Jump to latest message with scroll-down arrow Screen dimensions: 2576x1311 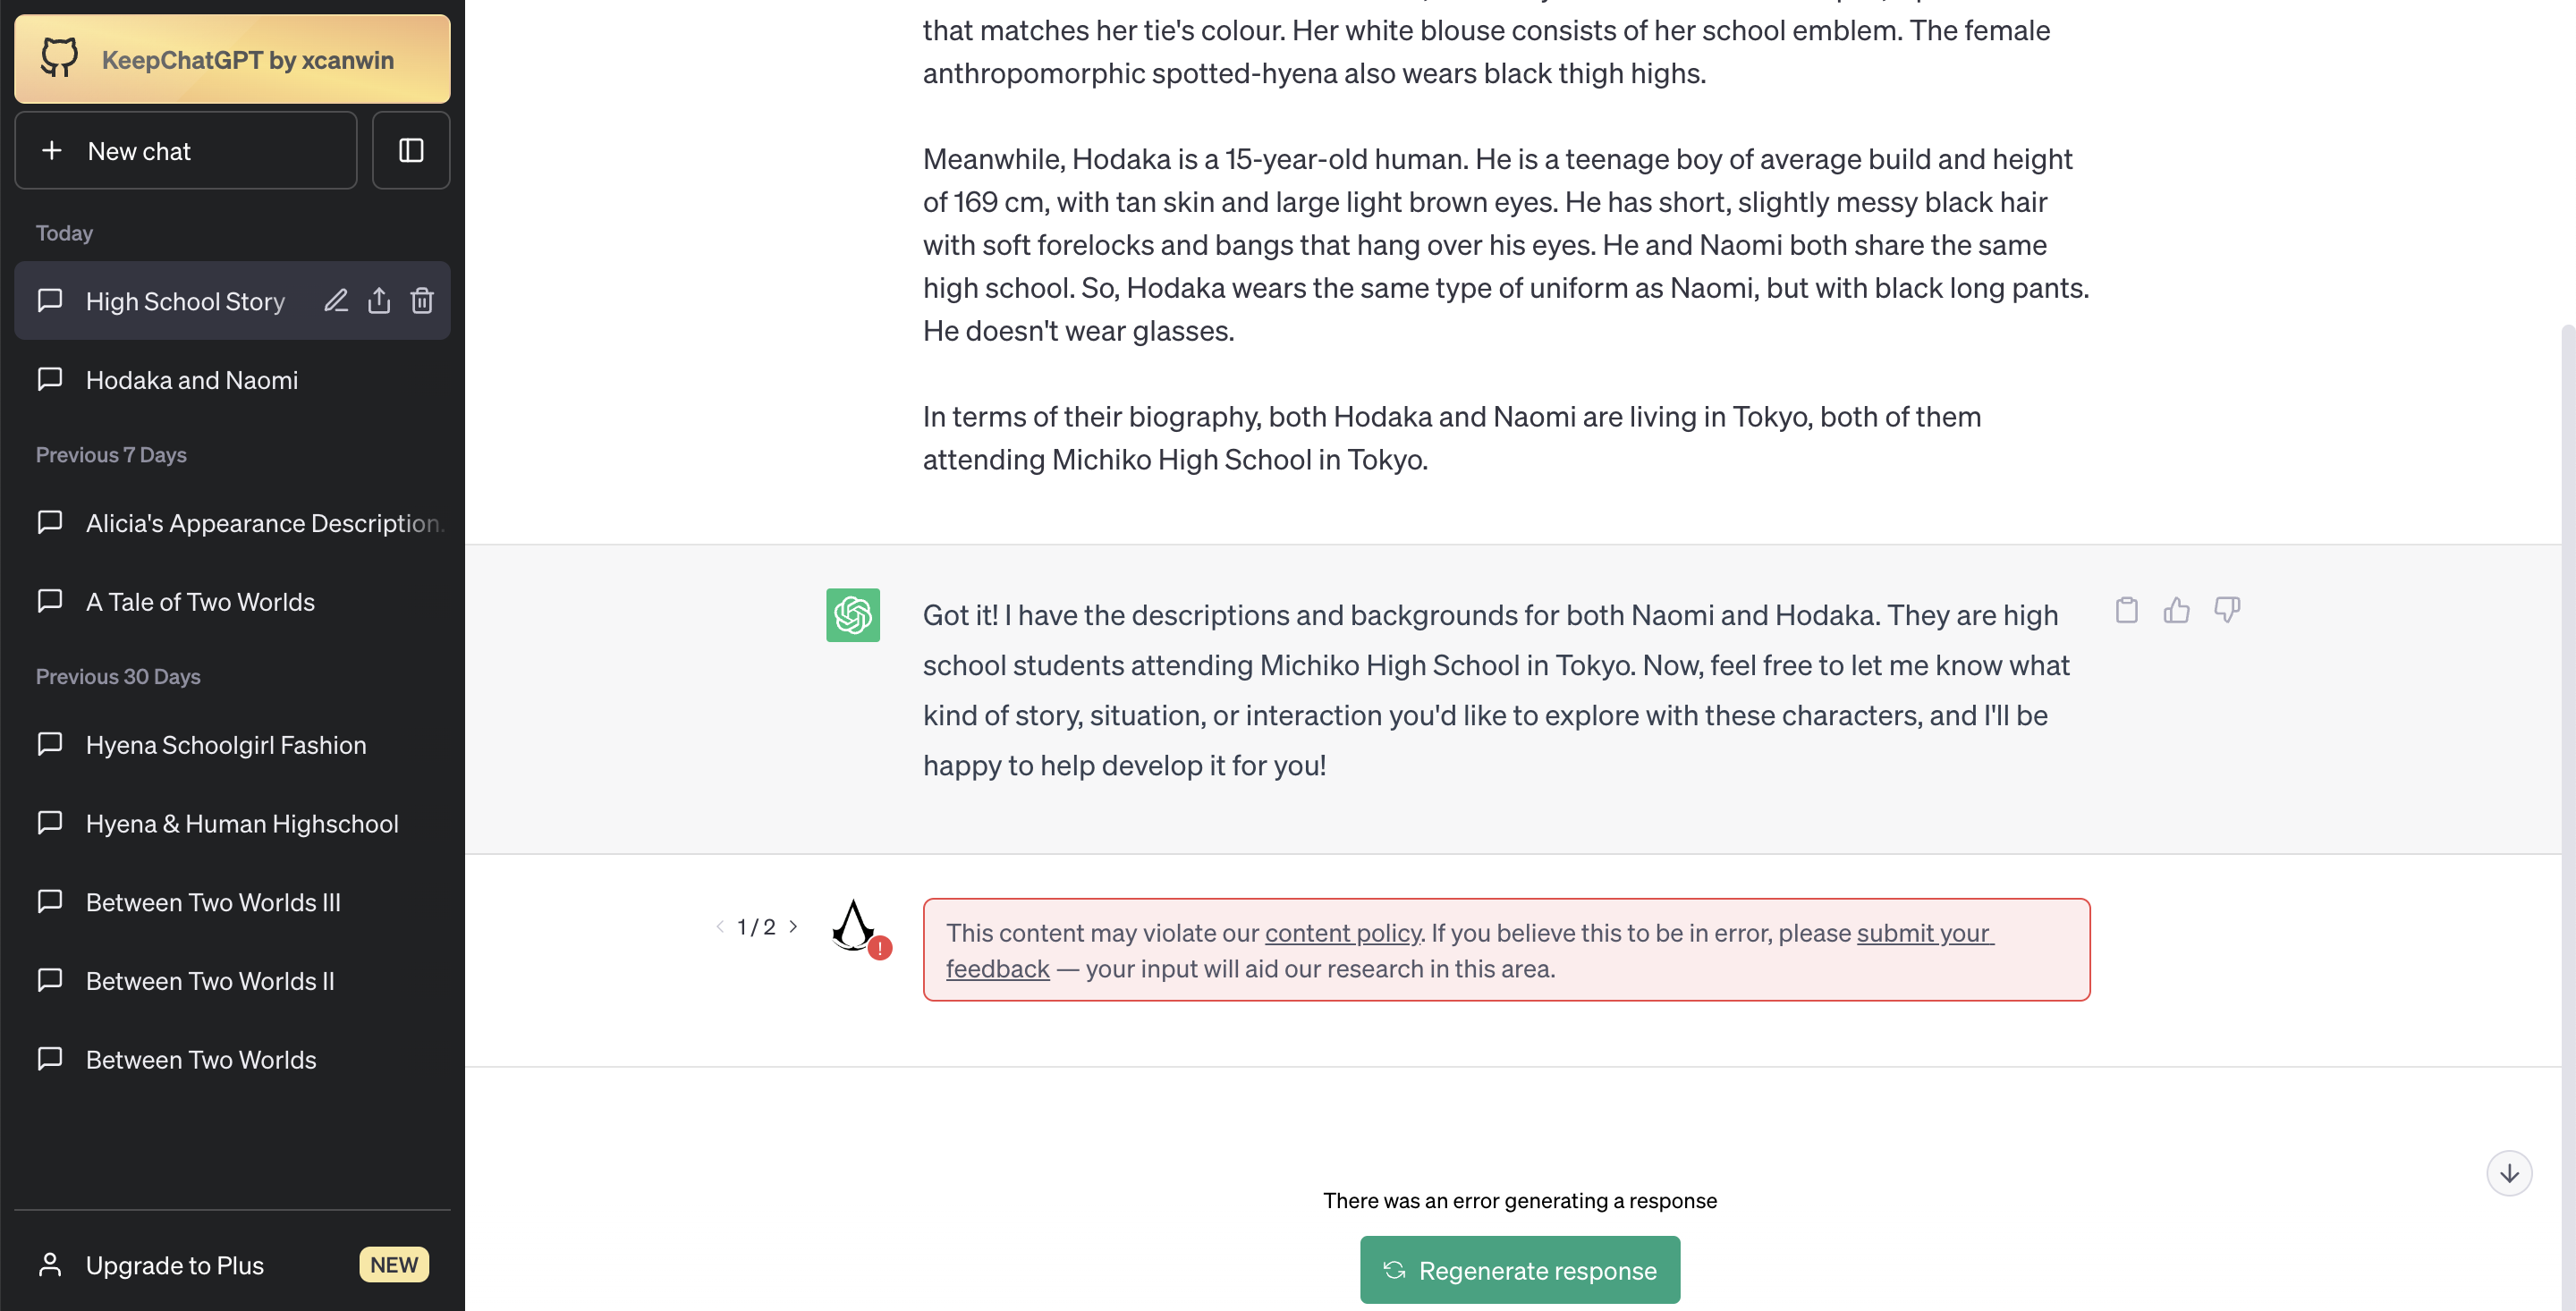coord(2509,1172)
